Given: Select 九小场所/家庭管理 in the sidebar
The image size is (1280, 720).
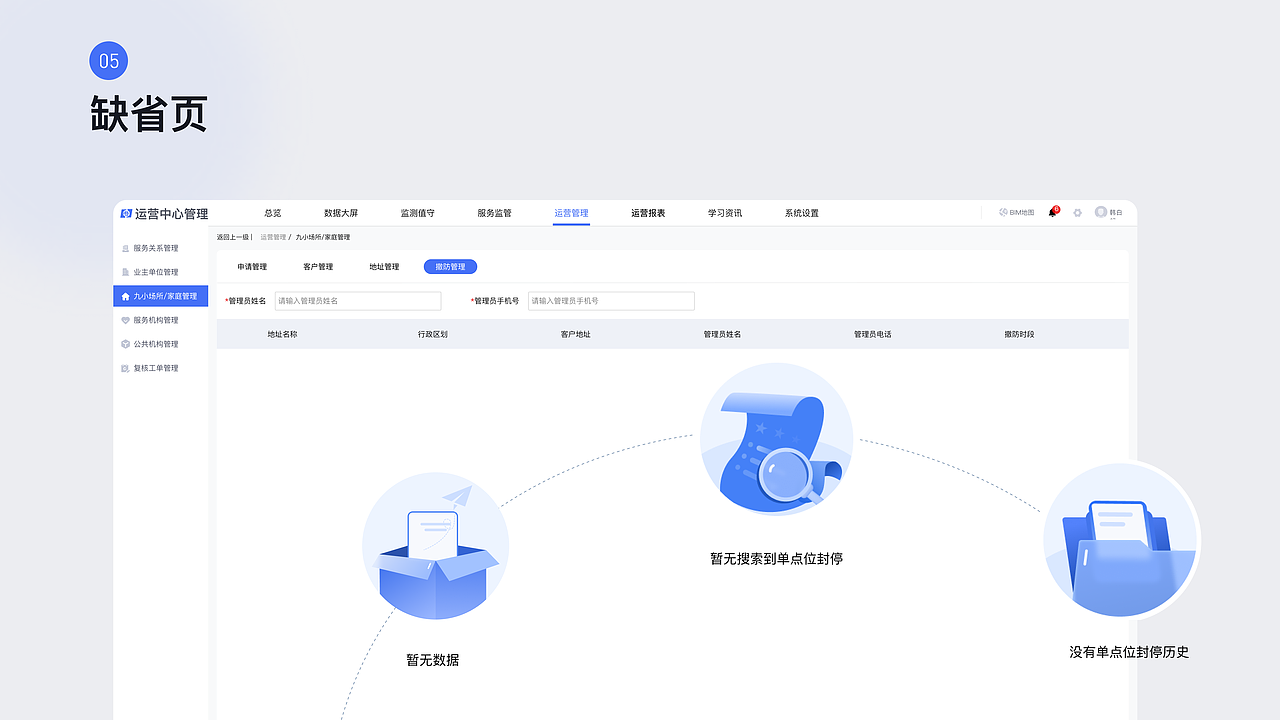Looking at the screenshot, I should point(160,296).
